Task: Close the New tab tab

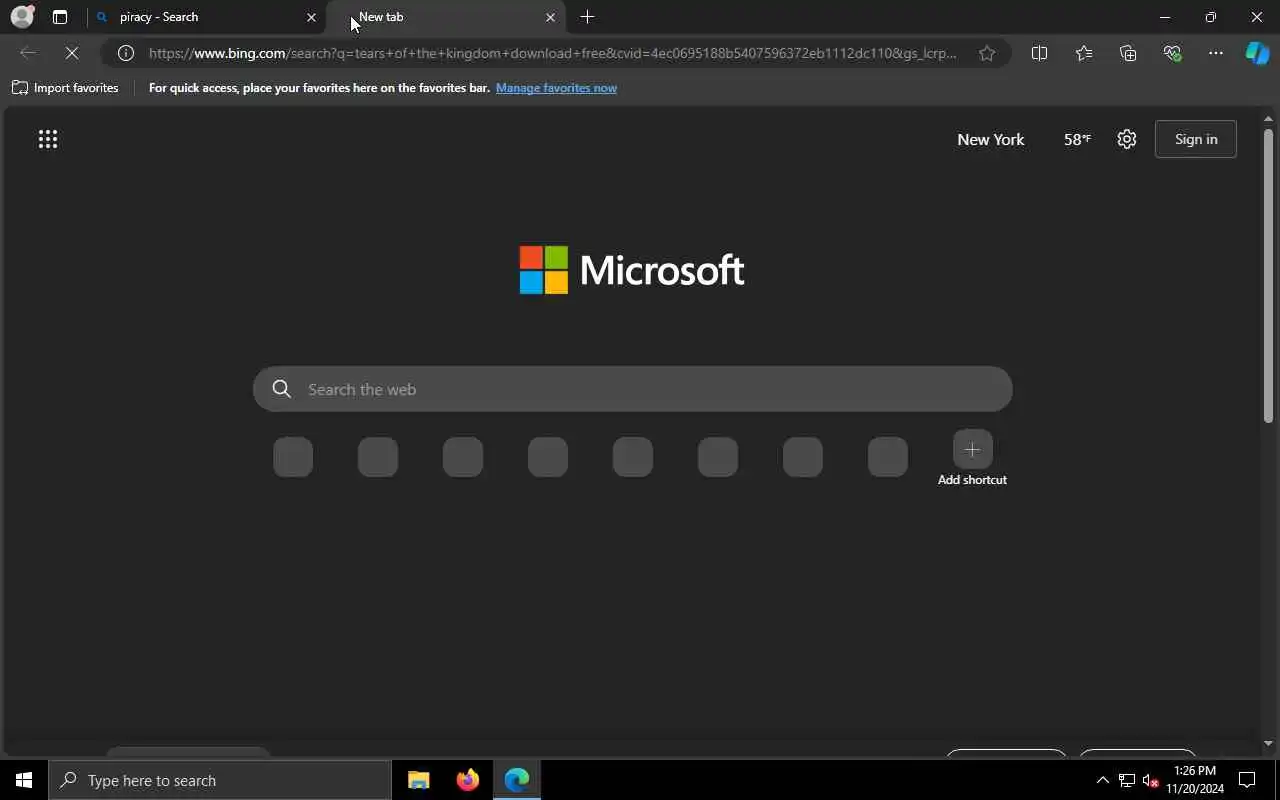Action: [550, 17]
